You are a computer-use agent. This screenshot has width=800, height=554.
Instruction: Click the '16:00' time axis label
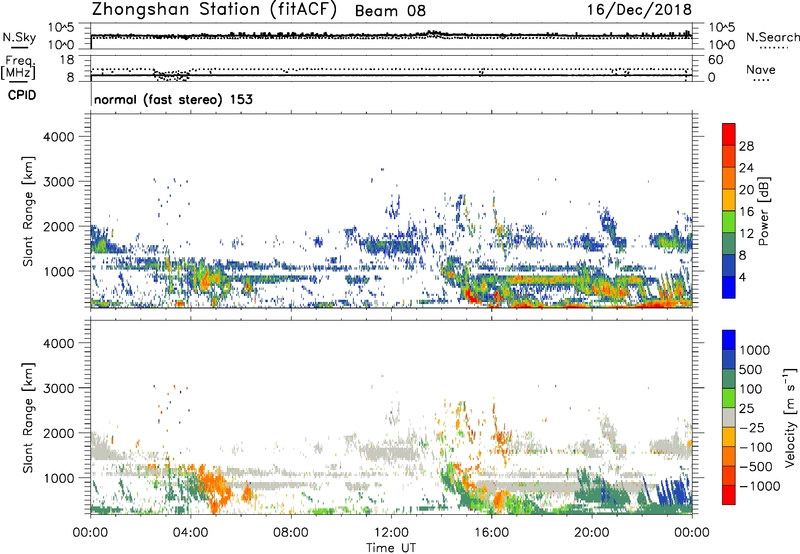click(x=491, y=533)
